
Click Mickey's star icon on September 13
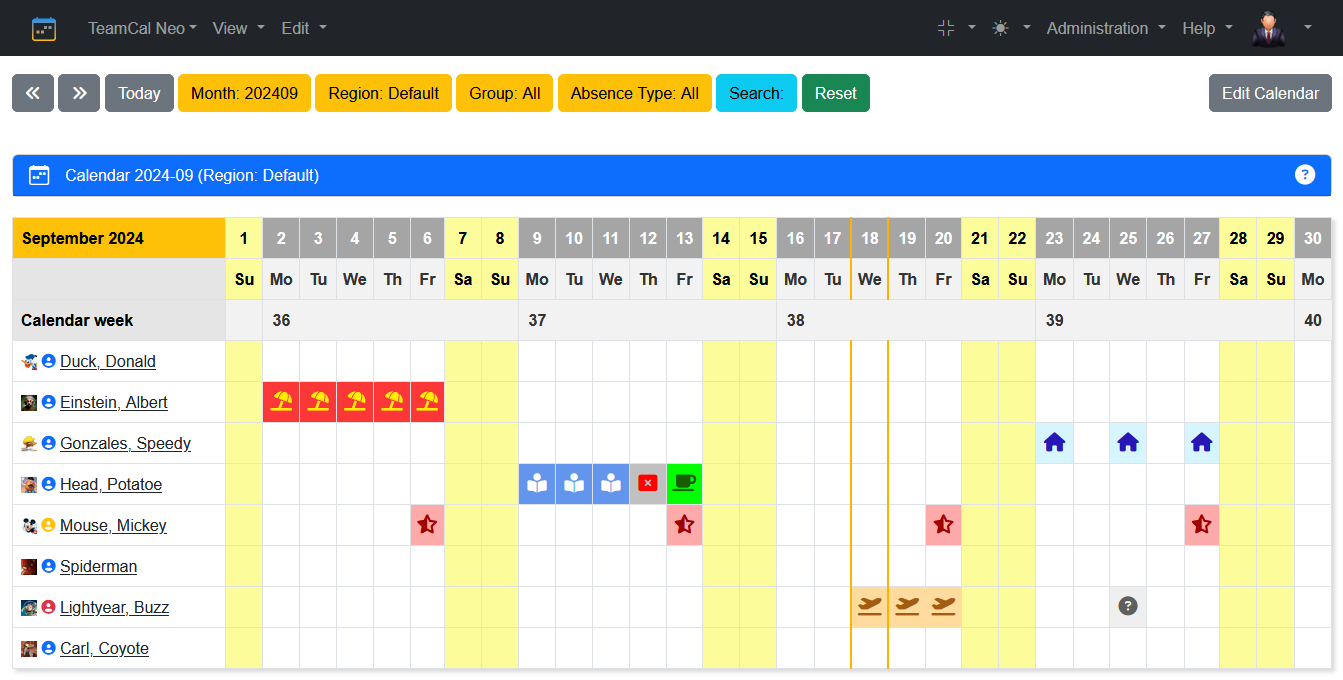[684, 525]
